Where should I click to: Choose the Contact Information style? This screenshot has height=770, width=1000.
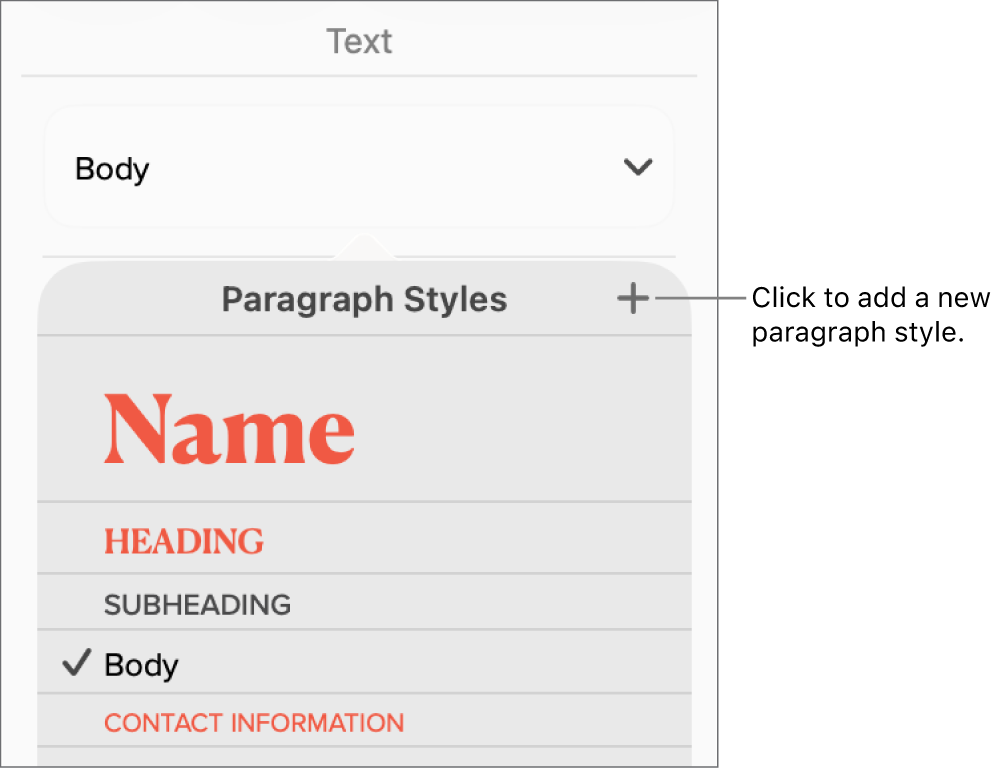pyautogui.click(x=253, y=722)
